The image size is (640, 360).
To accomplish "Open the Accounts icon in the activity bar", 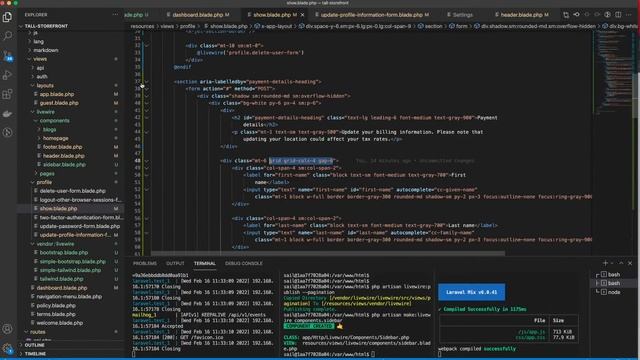I will pyautogui.click(x=7, y=329).
